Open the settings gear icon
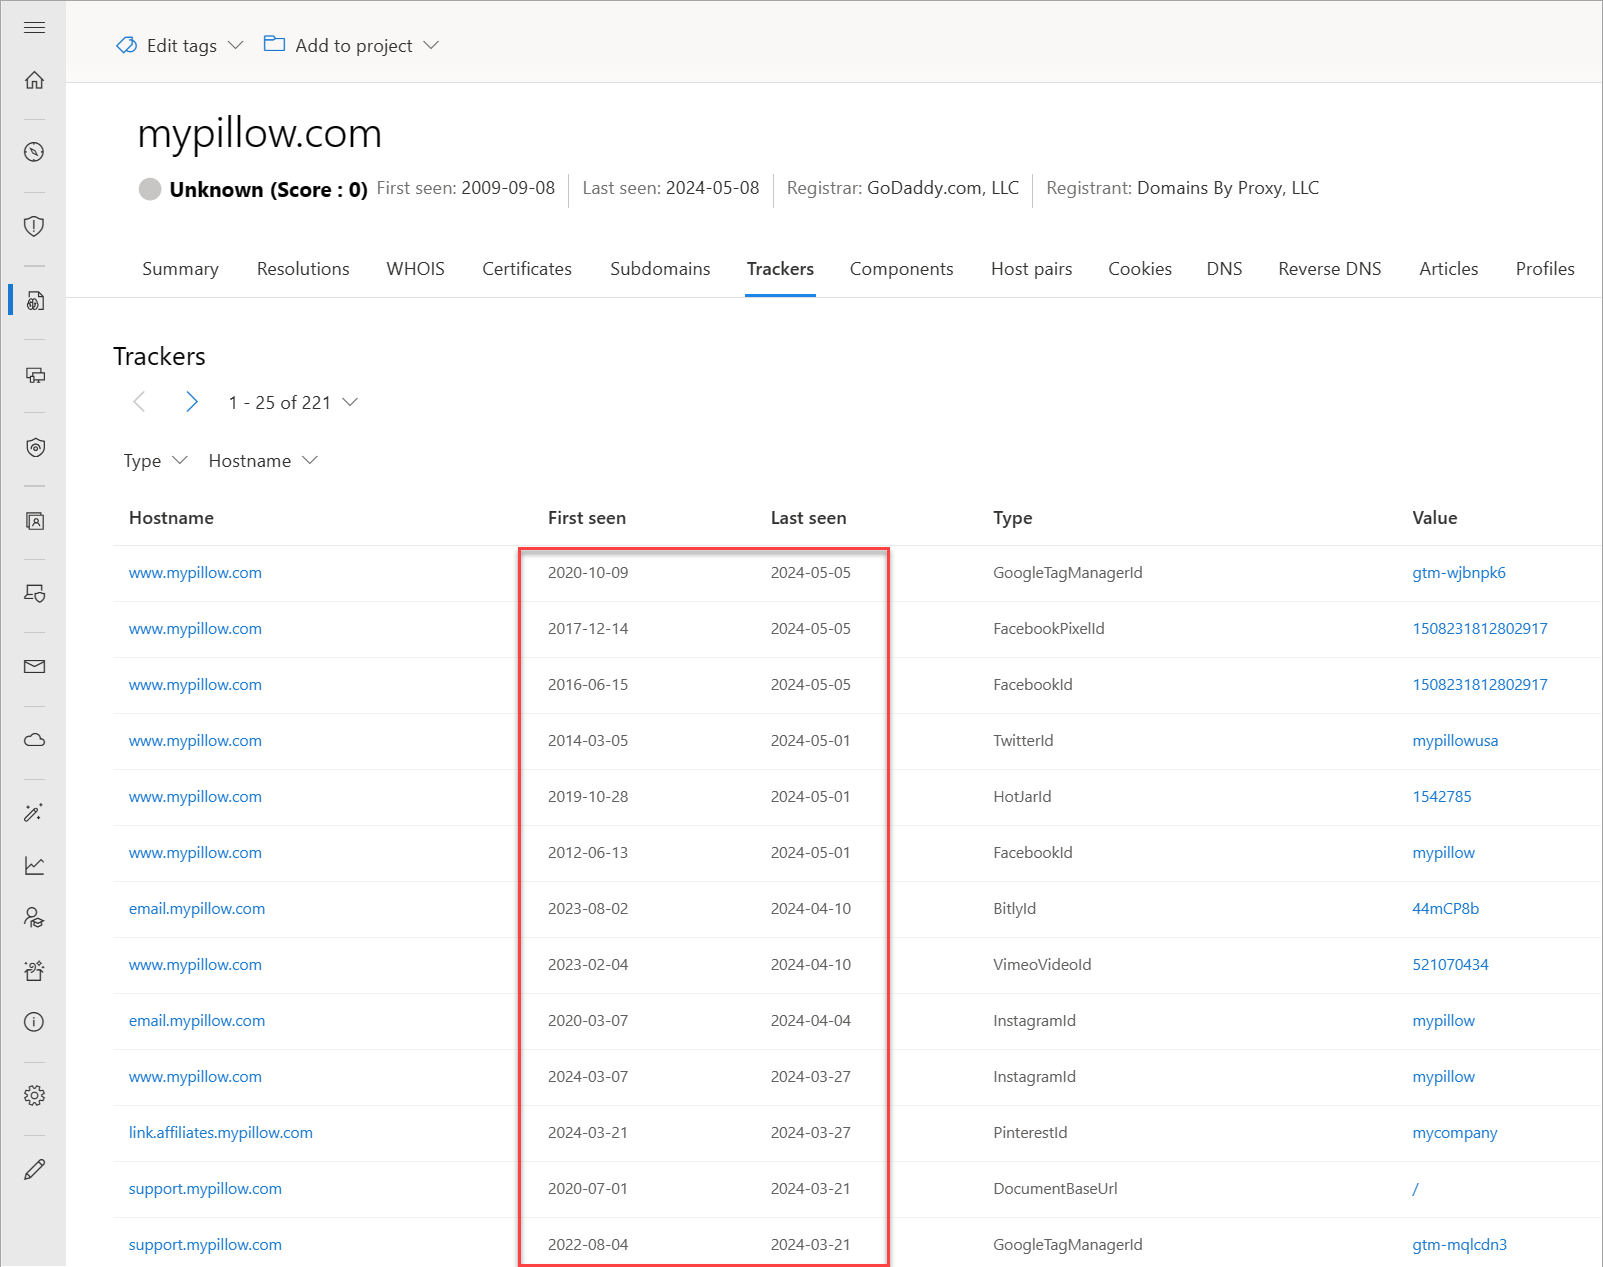Screen dimensions: 1603x1267 tap(34, 1096)
